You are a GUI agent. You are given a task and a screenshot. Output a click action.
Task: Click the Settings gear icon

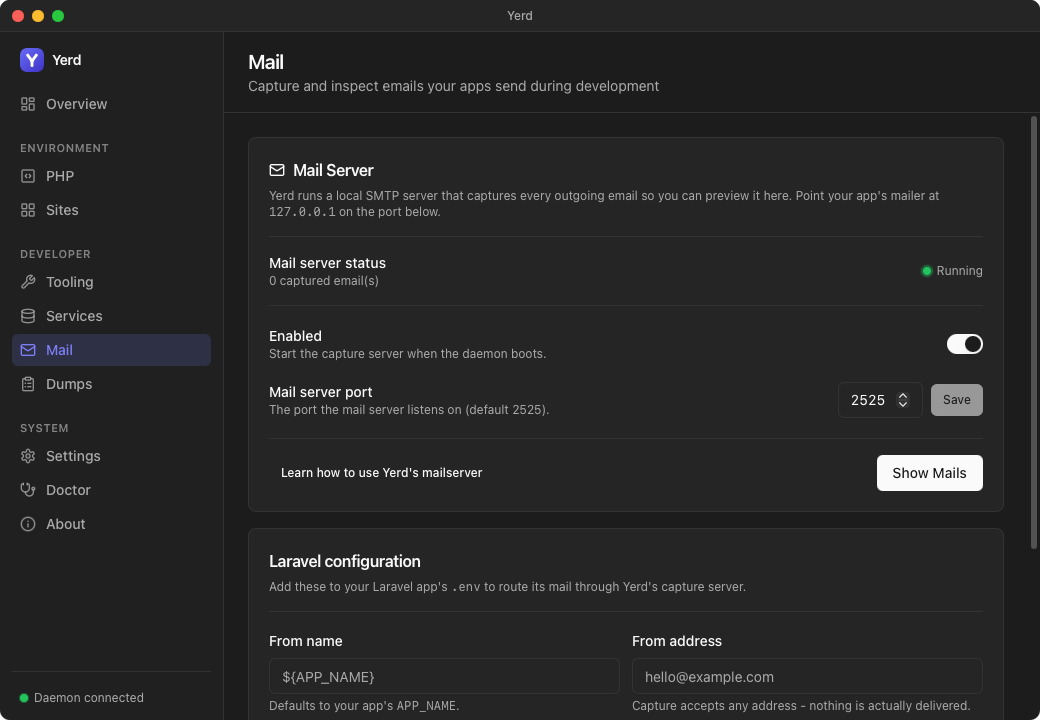[x=28, y=456]
